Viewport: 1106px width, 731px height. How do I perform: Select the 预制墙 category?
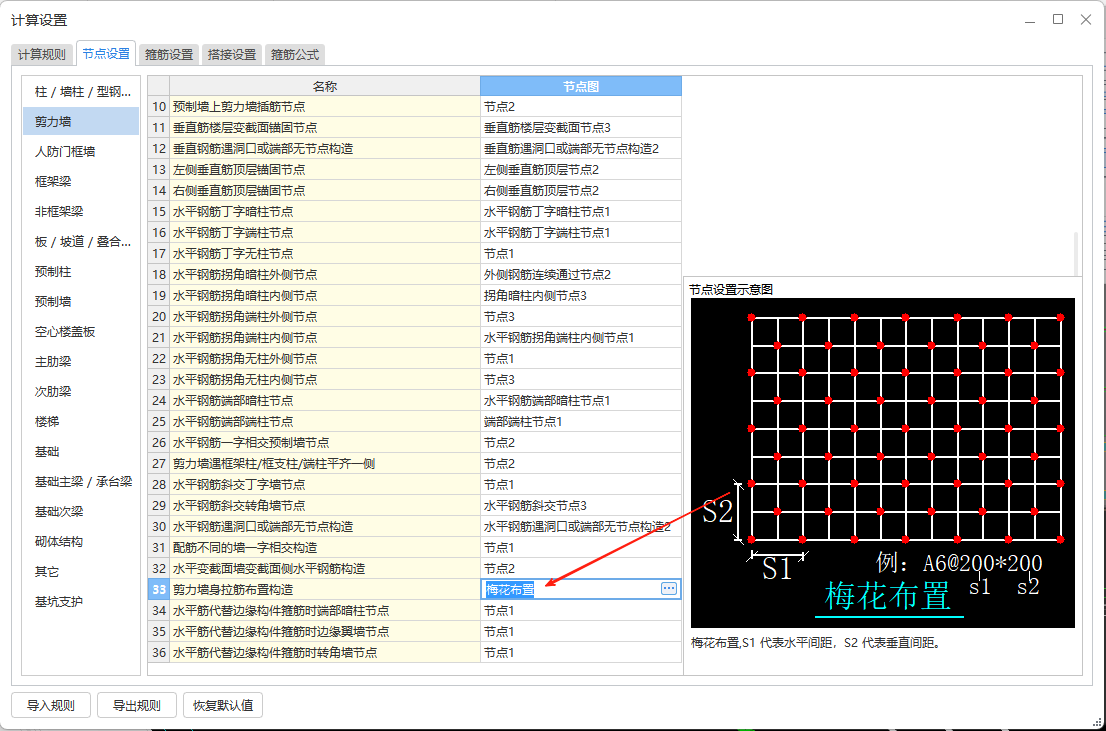[x=81, y=301]
